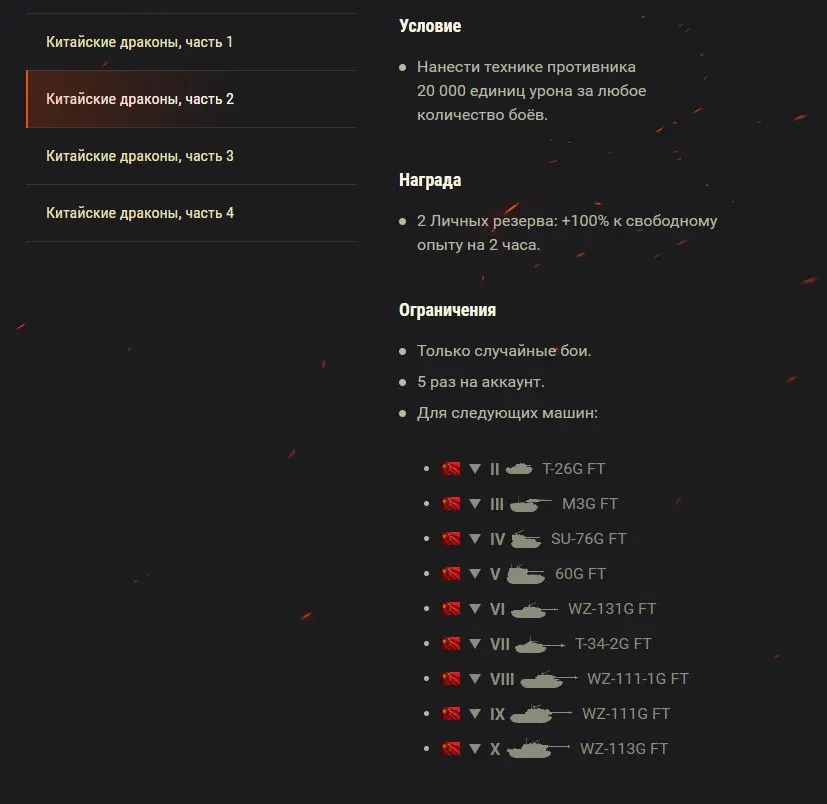Screen dimensions: 827x804
Task: Click the 60G FT tank silhouette
Action: point(525,574)
